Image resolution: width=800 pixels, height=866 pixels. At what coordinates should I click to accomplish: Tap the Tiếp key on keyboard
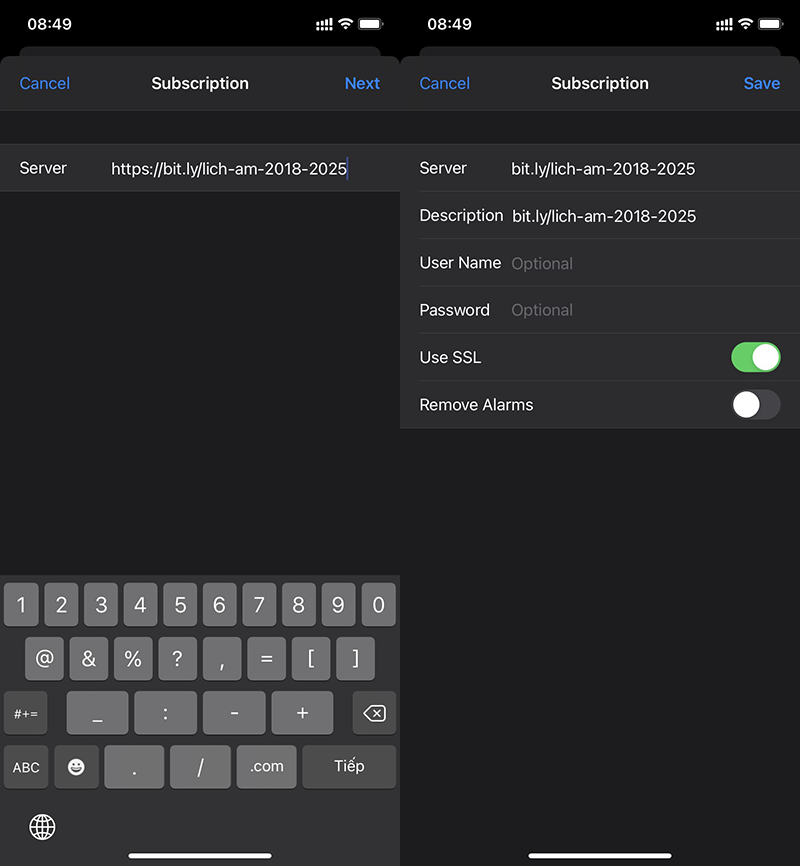[x=349, y=766]
